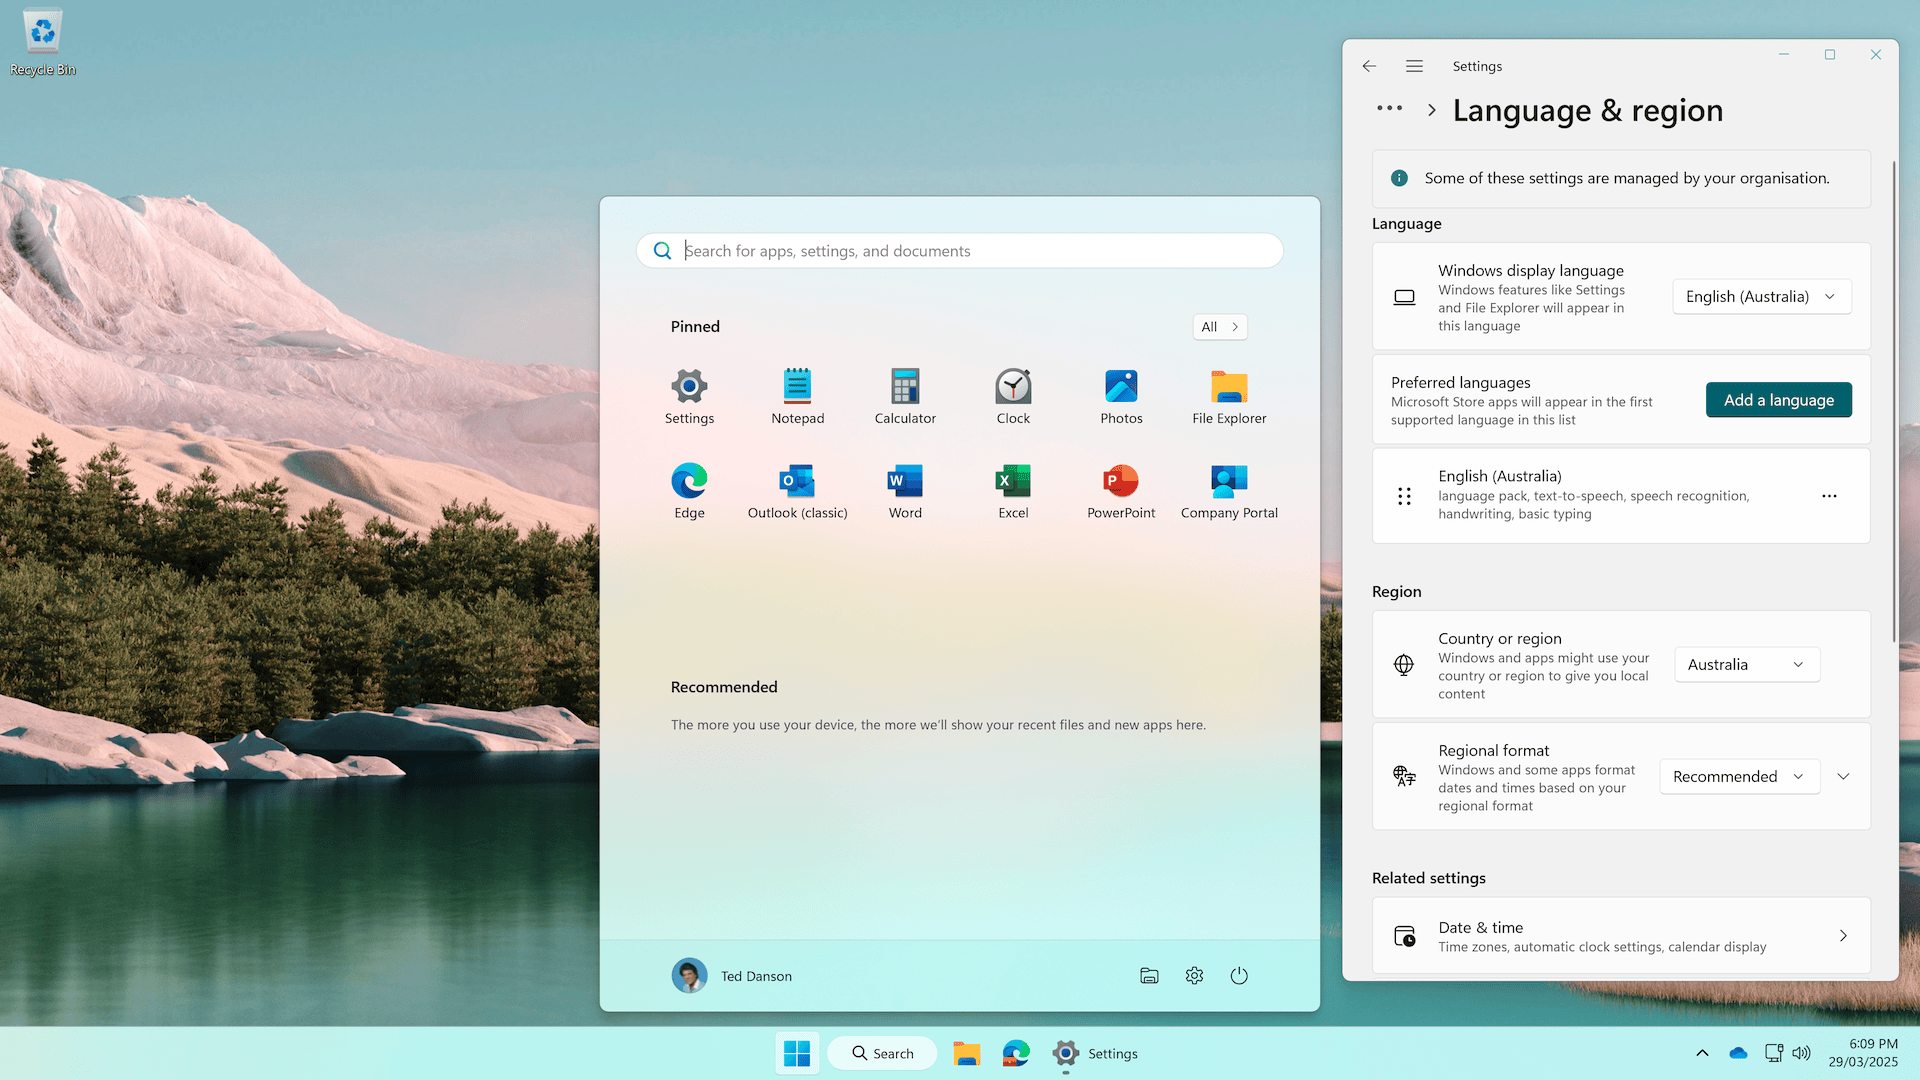Open Company Portal app
Screen dimensions: 1920x1080
1229,491
